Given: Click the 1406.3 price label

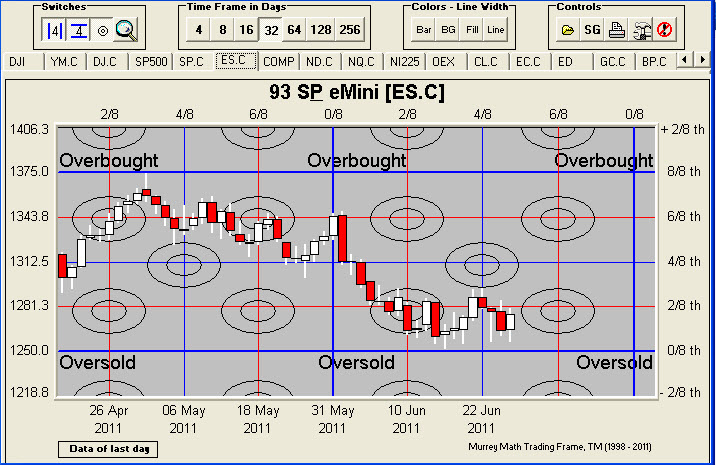Looking at the screenshot, I should [29, 130].
